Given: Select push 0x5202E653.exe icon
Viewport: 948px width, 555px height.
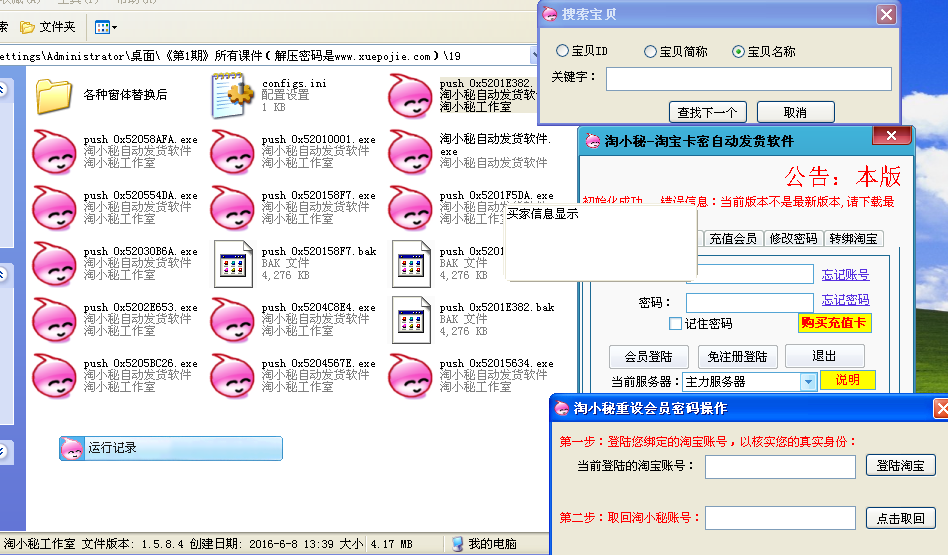Looking at the screenshot, I should tap(54, 320).
